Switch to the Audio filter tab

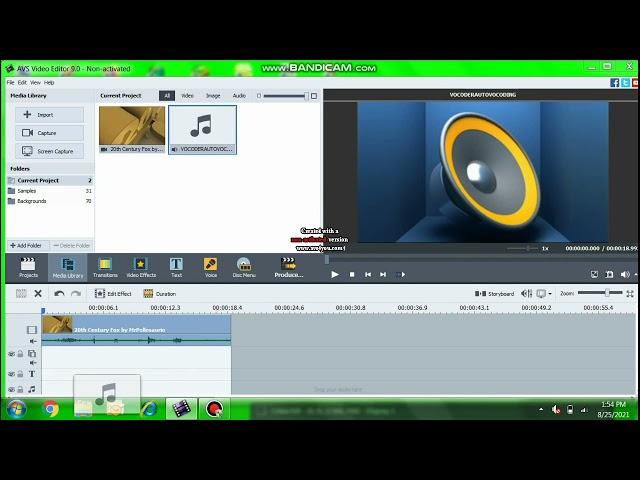(239, 96)
